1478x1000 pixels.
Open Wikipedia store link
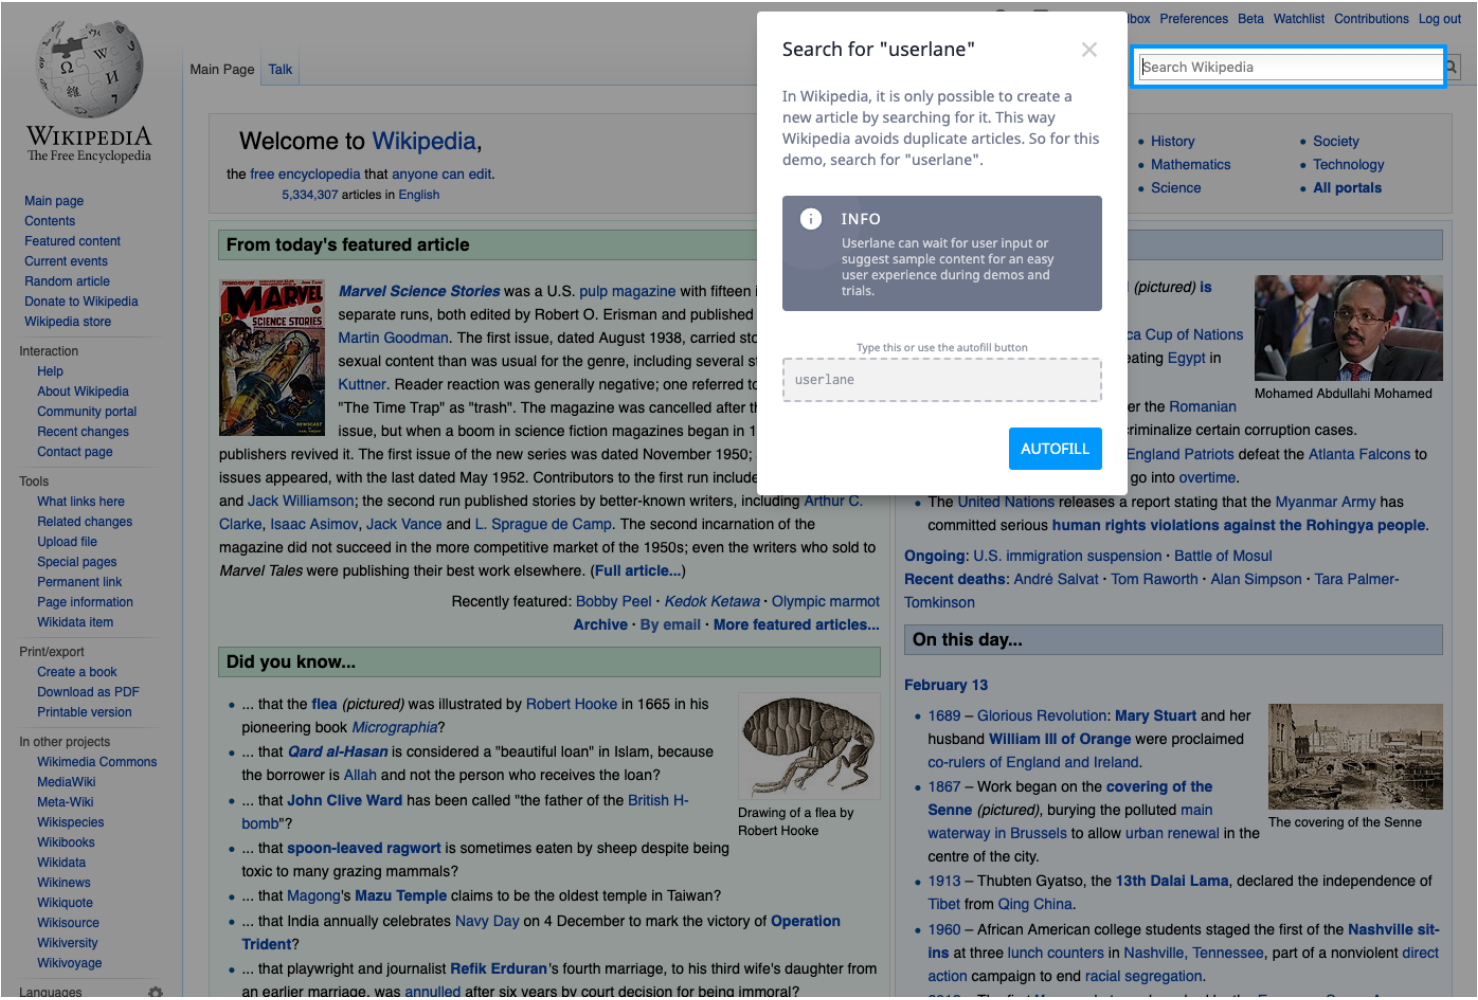pos(68,321)
